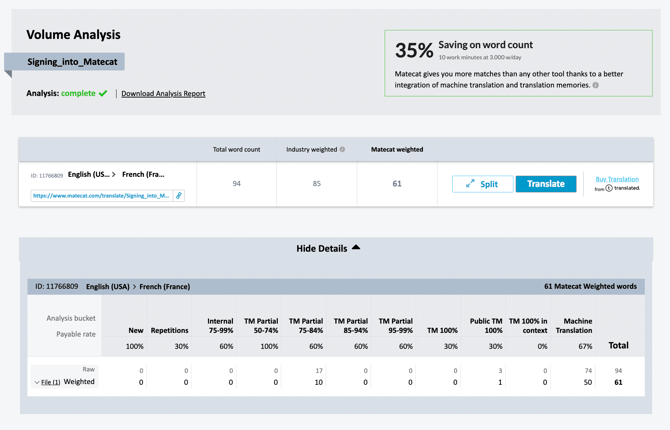The height and width of the screenshot is (430, 670).
Task: Click the TM Partial 75-84% column header
Action: [306, 326]
